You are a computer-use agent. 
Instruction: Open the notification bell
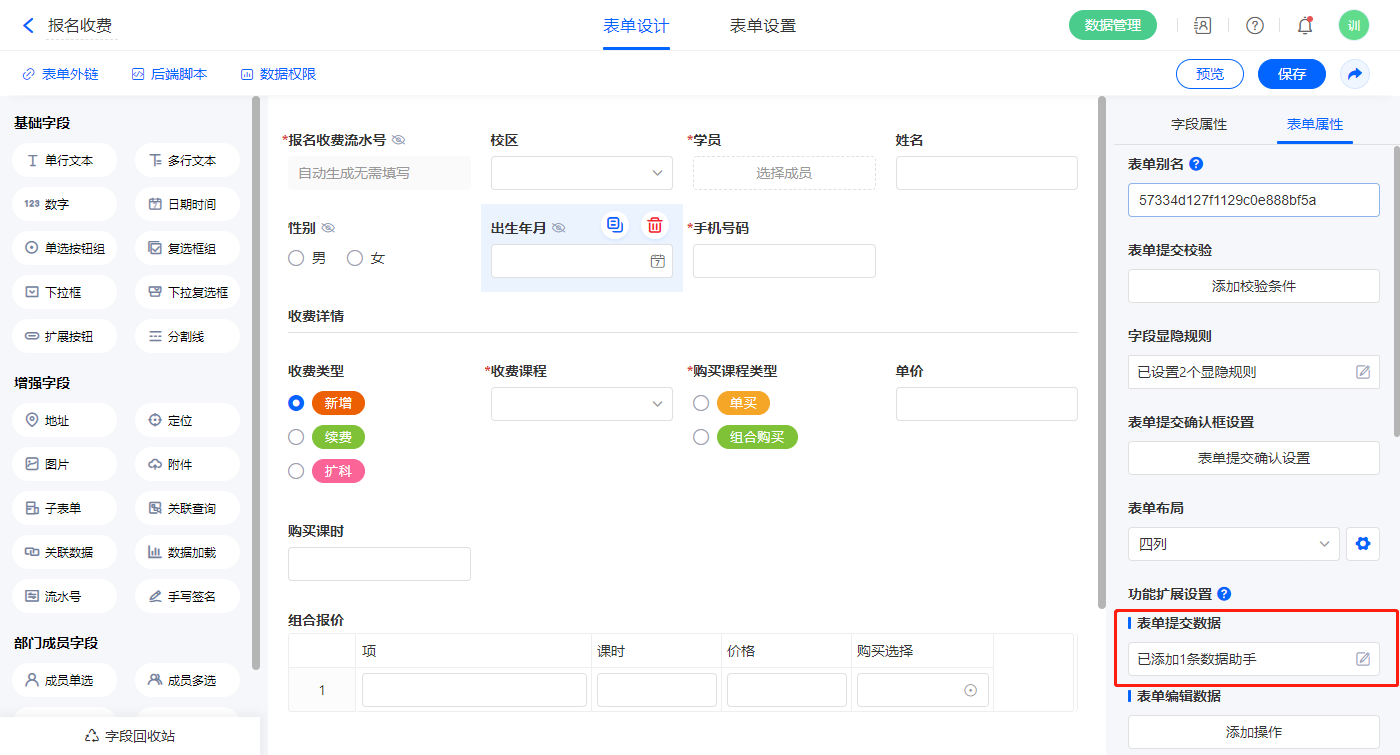click(1304, 26)
